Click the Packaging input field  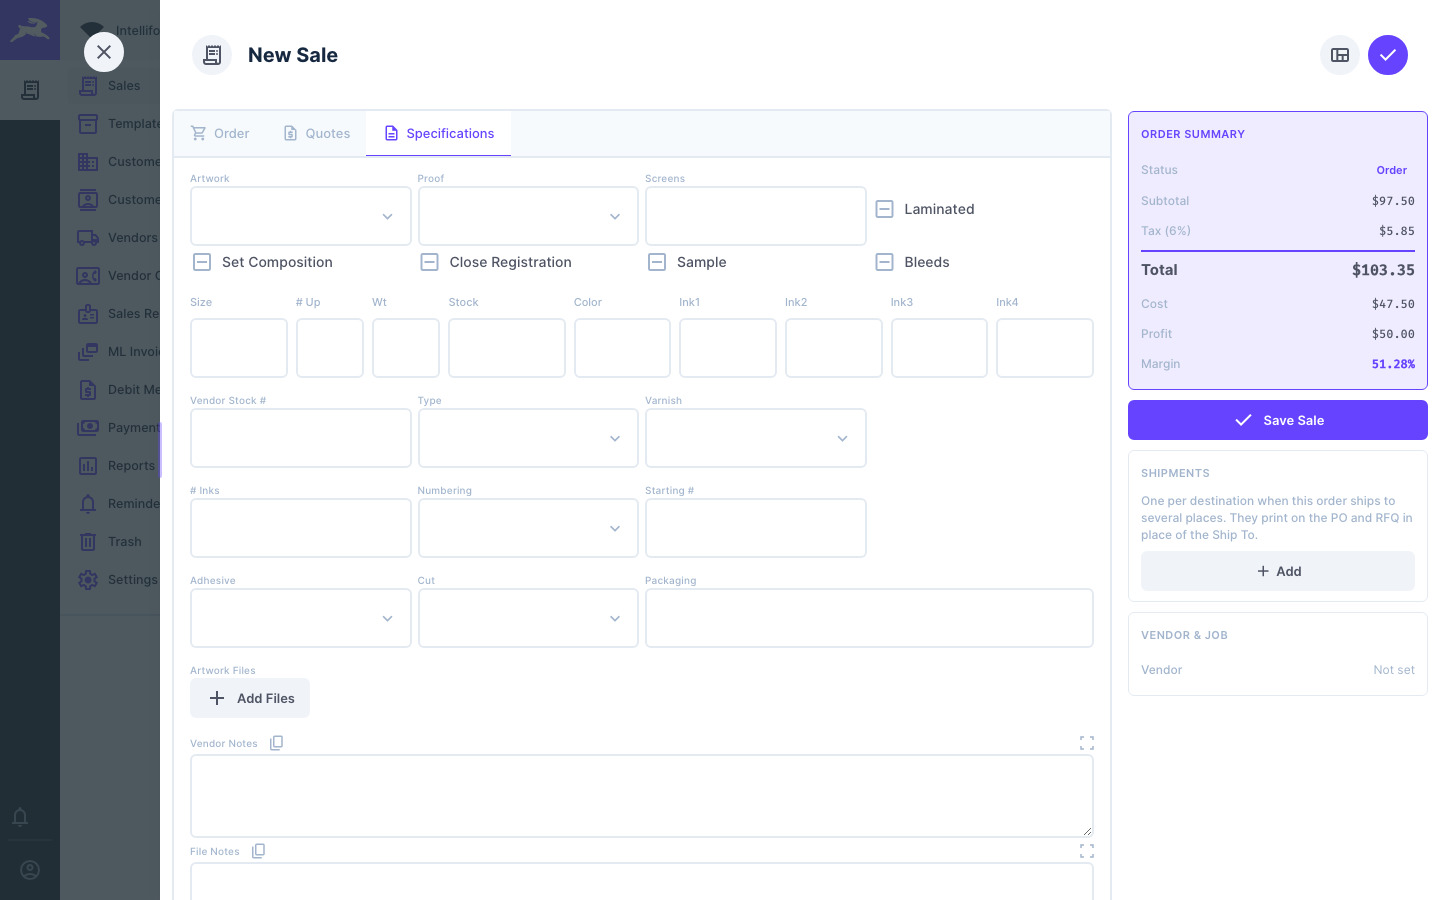pos(869,618)
